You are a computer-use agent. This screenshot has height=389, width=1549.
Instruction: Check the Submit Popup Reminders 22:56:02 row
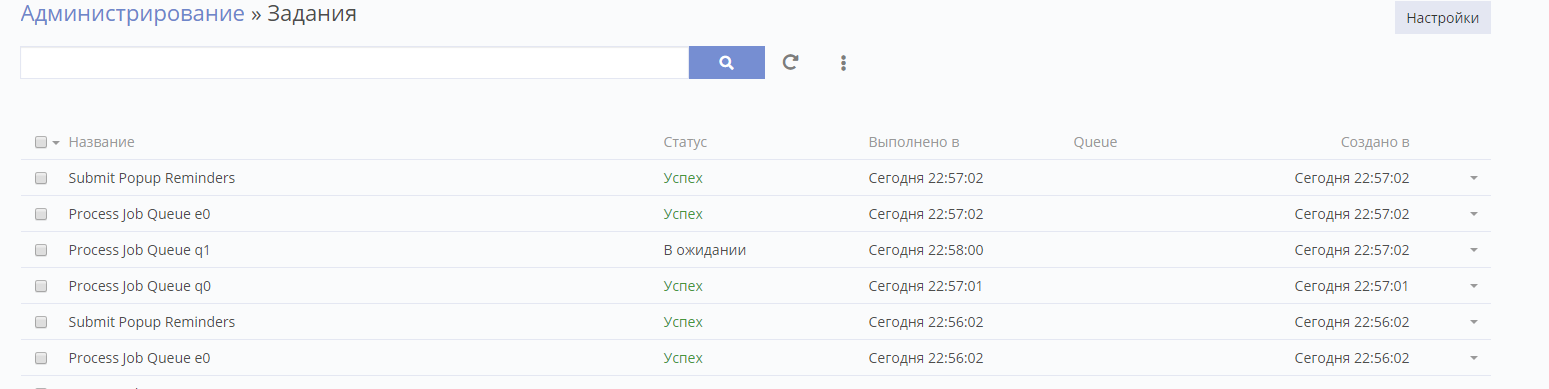click(41, 322)
